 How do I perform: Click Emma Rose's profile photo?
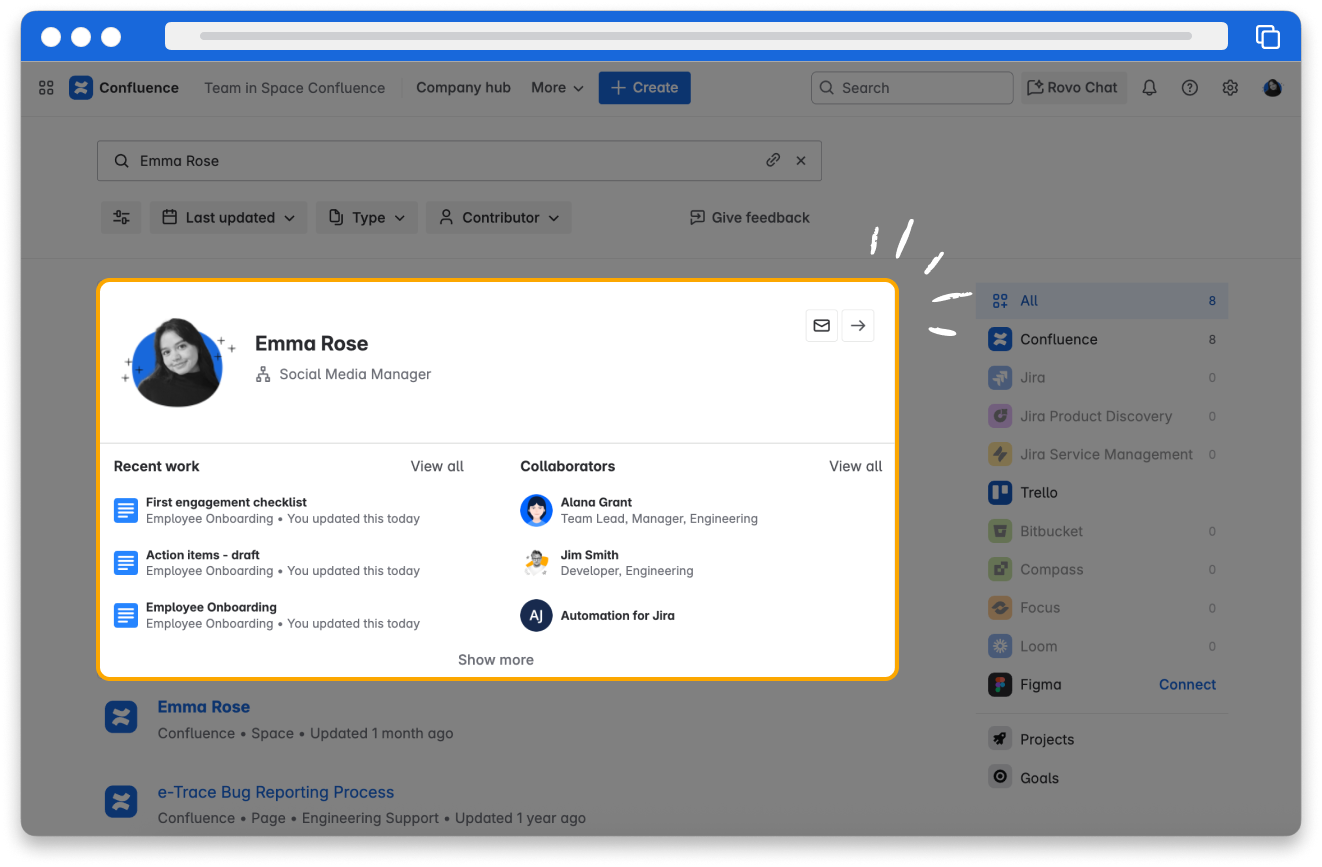point(178,362)
